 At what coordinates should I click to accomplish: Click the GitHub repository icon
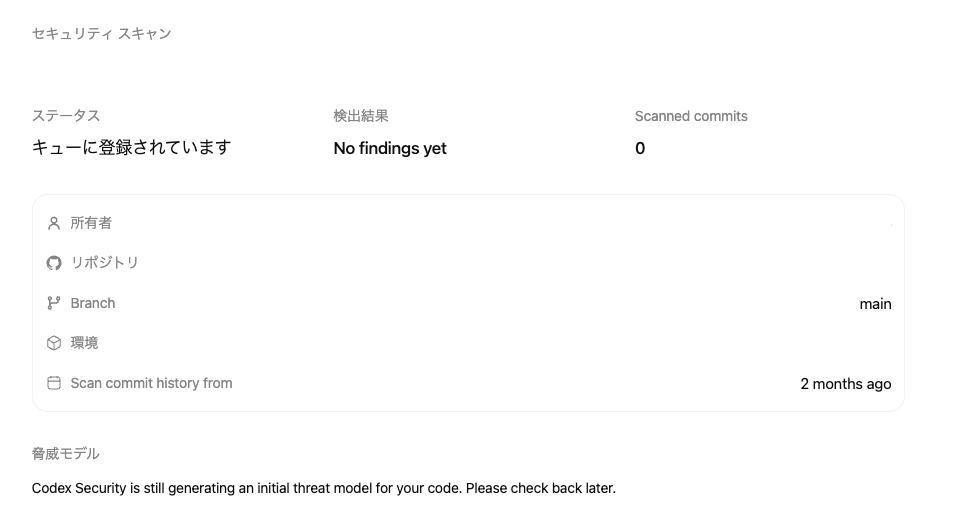pos(54,263)
